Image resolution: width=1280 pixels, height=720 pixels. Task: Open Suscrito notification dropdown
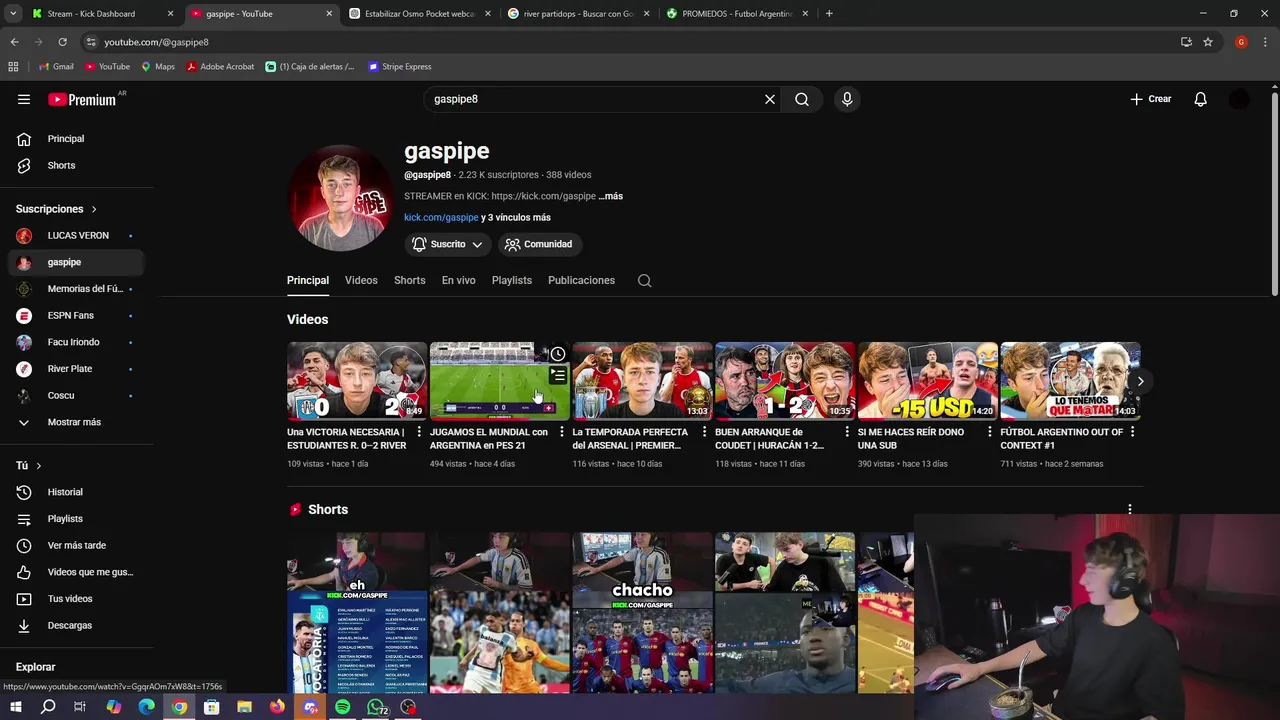[x=448, y=244]
